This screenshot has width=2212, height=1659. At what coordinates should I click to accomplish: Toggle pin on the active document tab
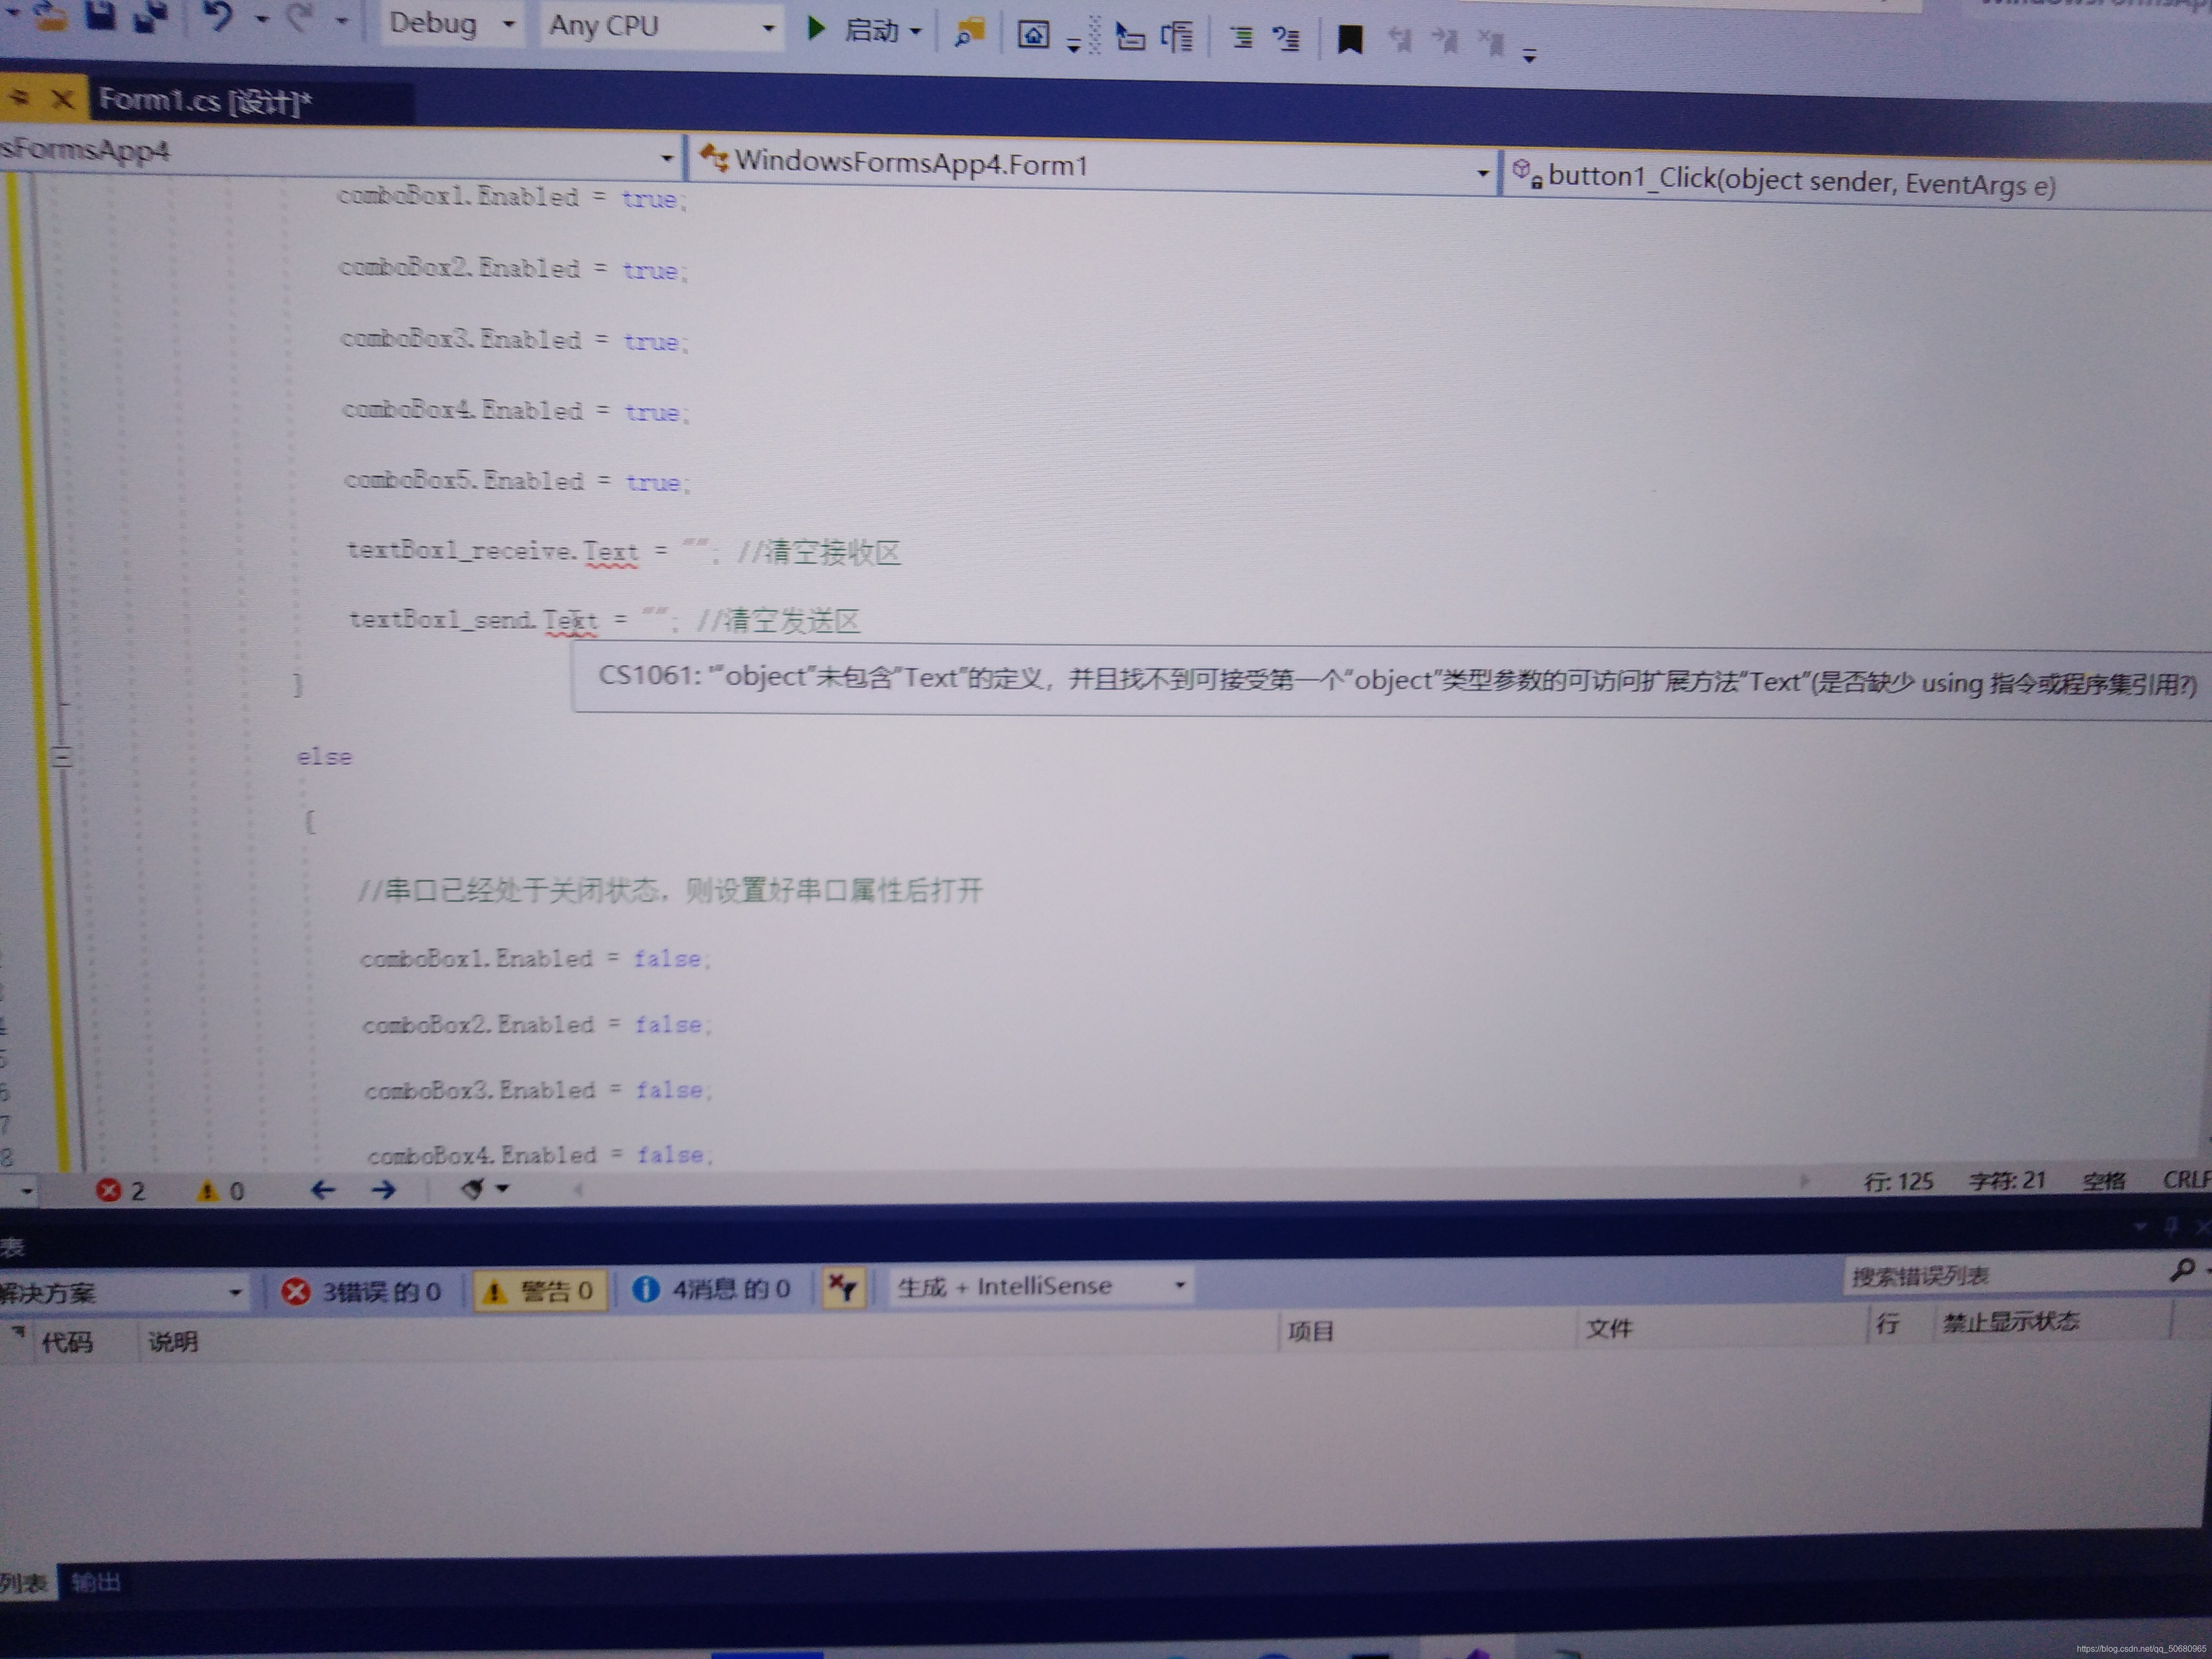(x=19, y=97)
